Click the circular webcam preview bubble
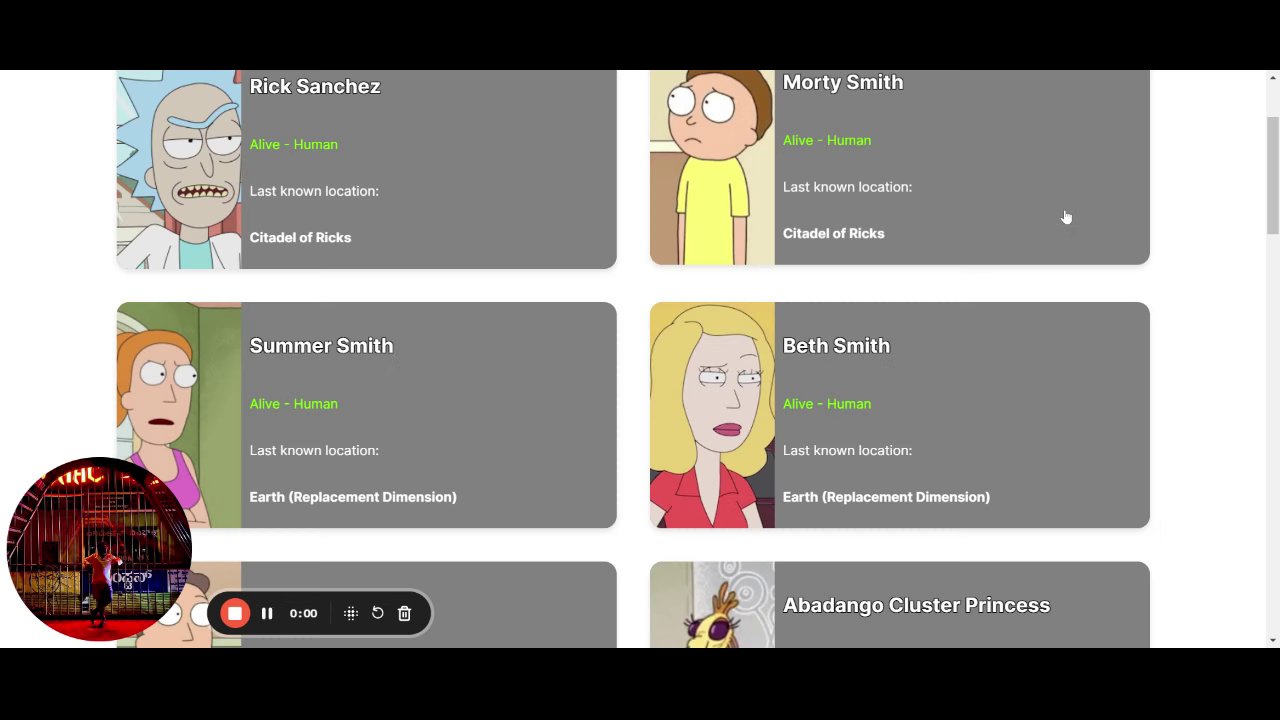The height and width of the screenshot is (720, 1280). pyautogui.click(x=99, y=549)
